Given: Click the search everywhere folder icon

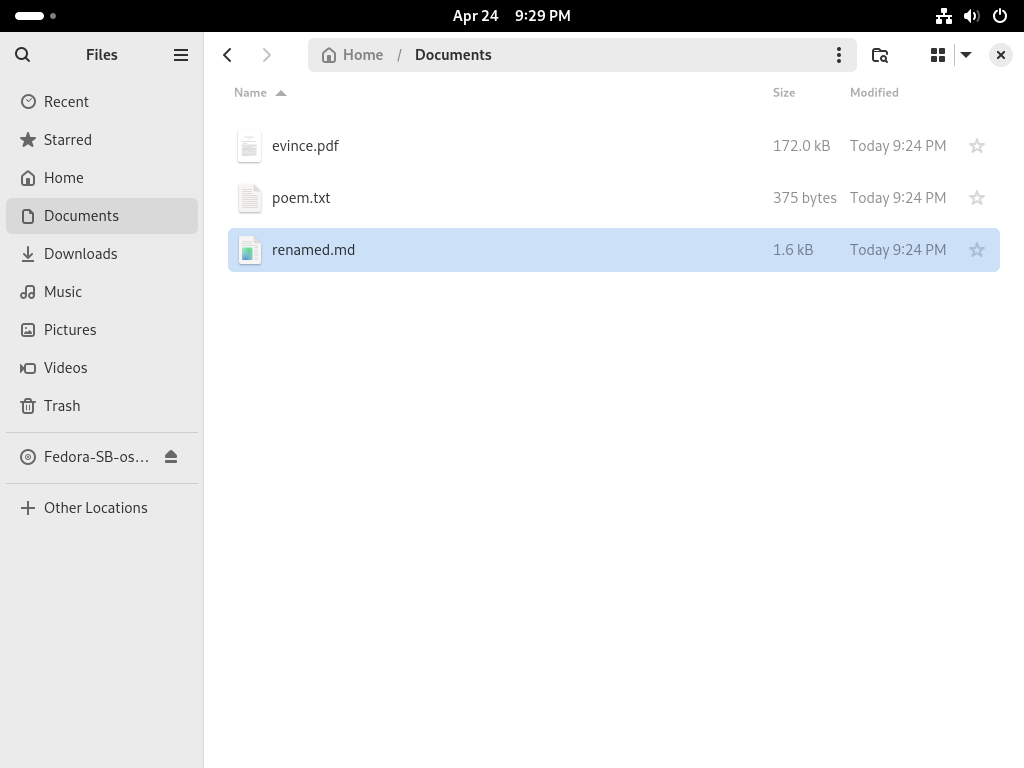Looking at the screenshot, I should point(880,55).
